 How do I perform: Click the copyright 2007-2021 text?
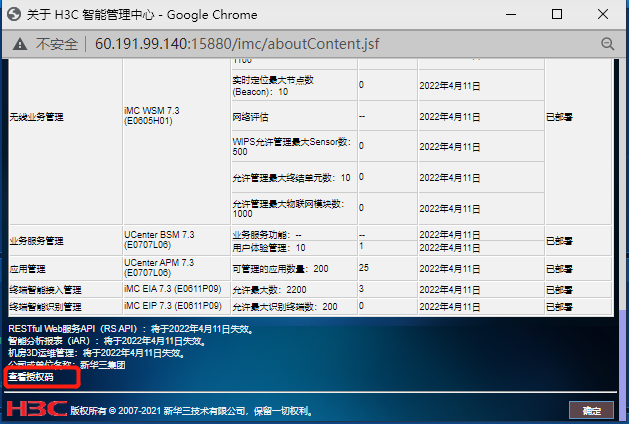(x=192, y=411)
